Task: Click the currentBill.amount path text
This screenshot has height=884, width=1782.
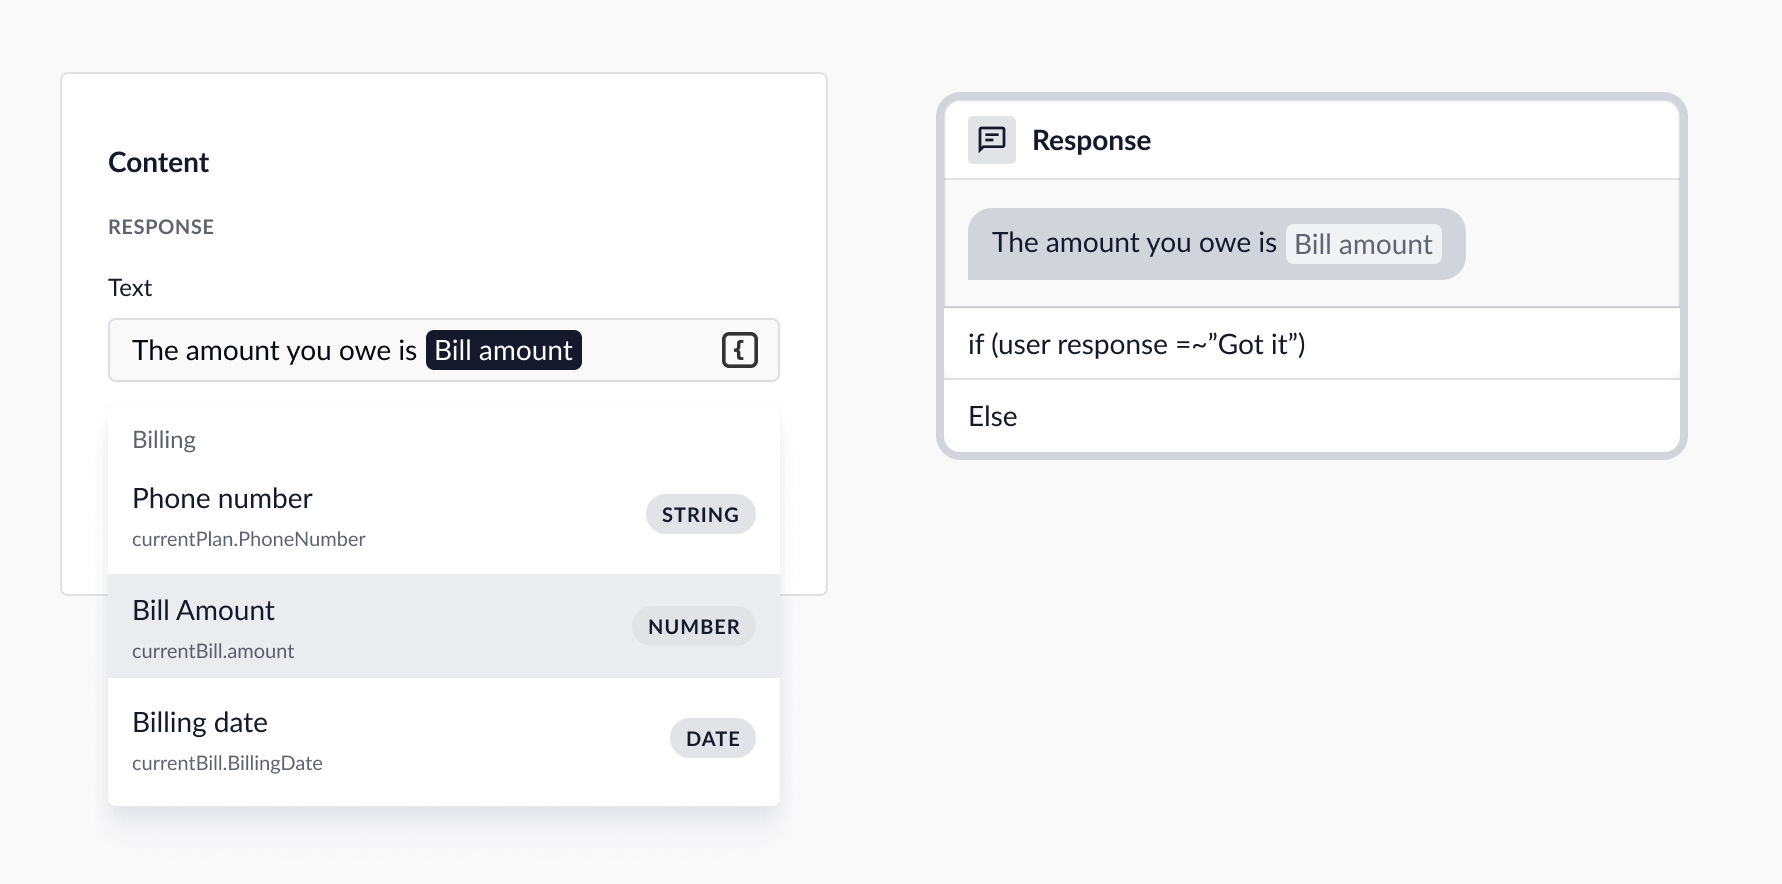Action: coord(213,651)
